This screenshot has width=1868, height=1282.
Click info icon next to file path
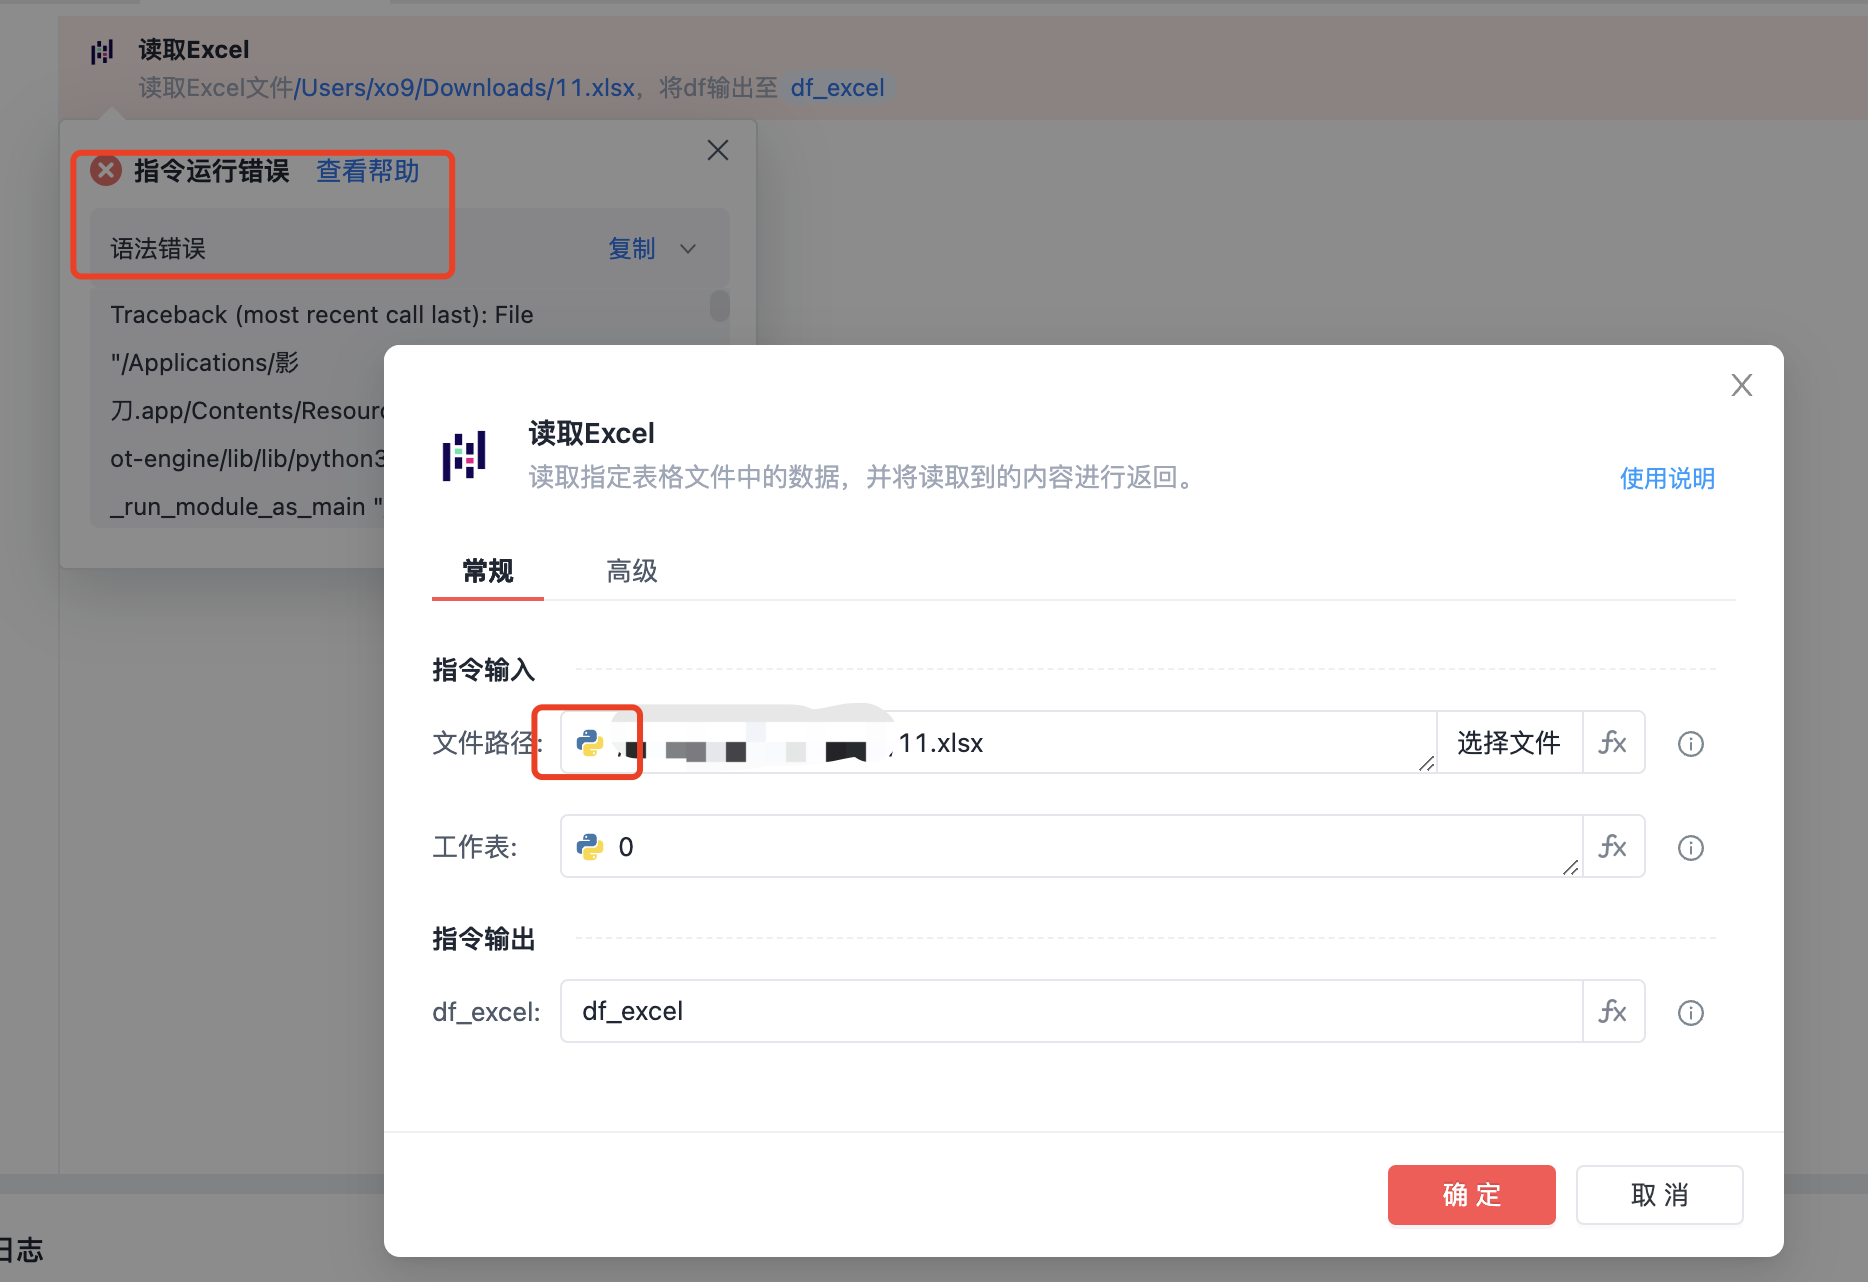pyautogui.click(x=1690, y=744)
